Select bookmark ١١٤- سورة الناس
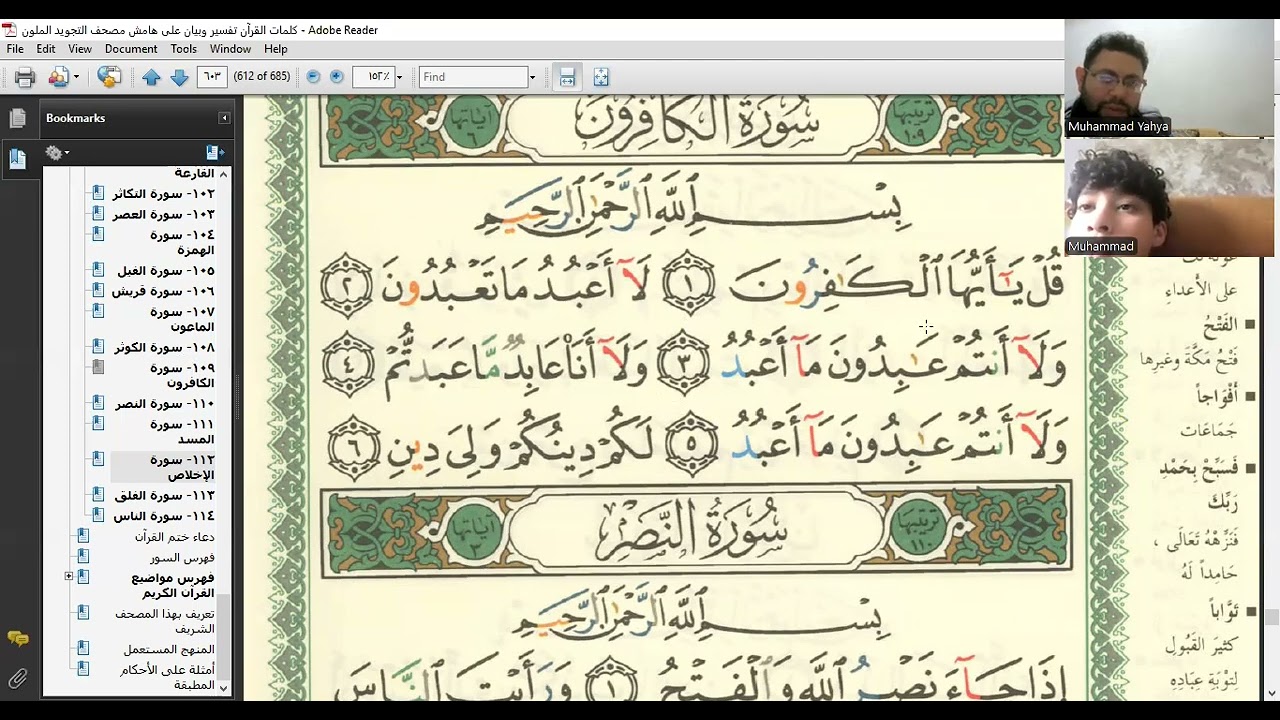 coord(163,516)
